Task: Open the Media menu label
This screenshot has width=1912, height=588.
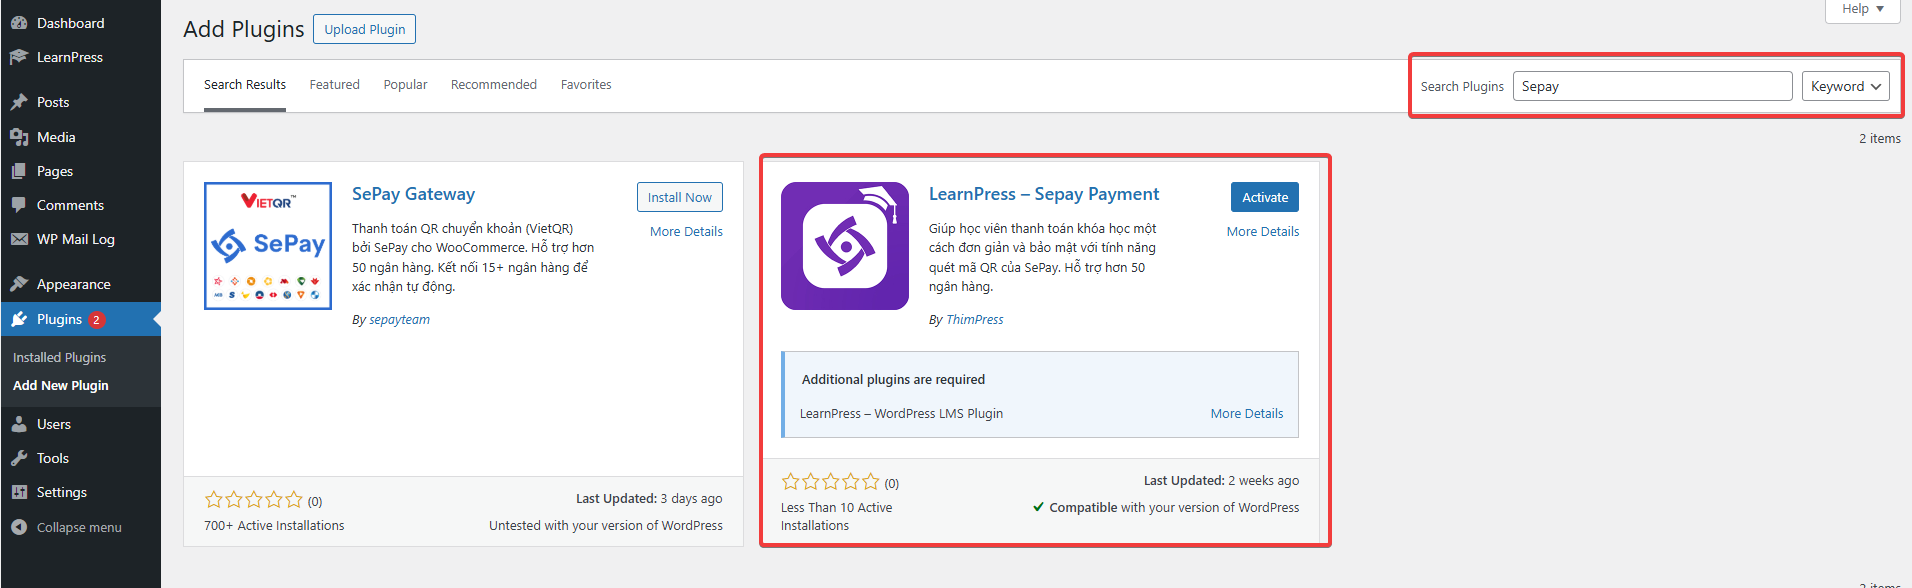Action: coord(56,137)
